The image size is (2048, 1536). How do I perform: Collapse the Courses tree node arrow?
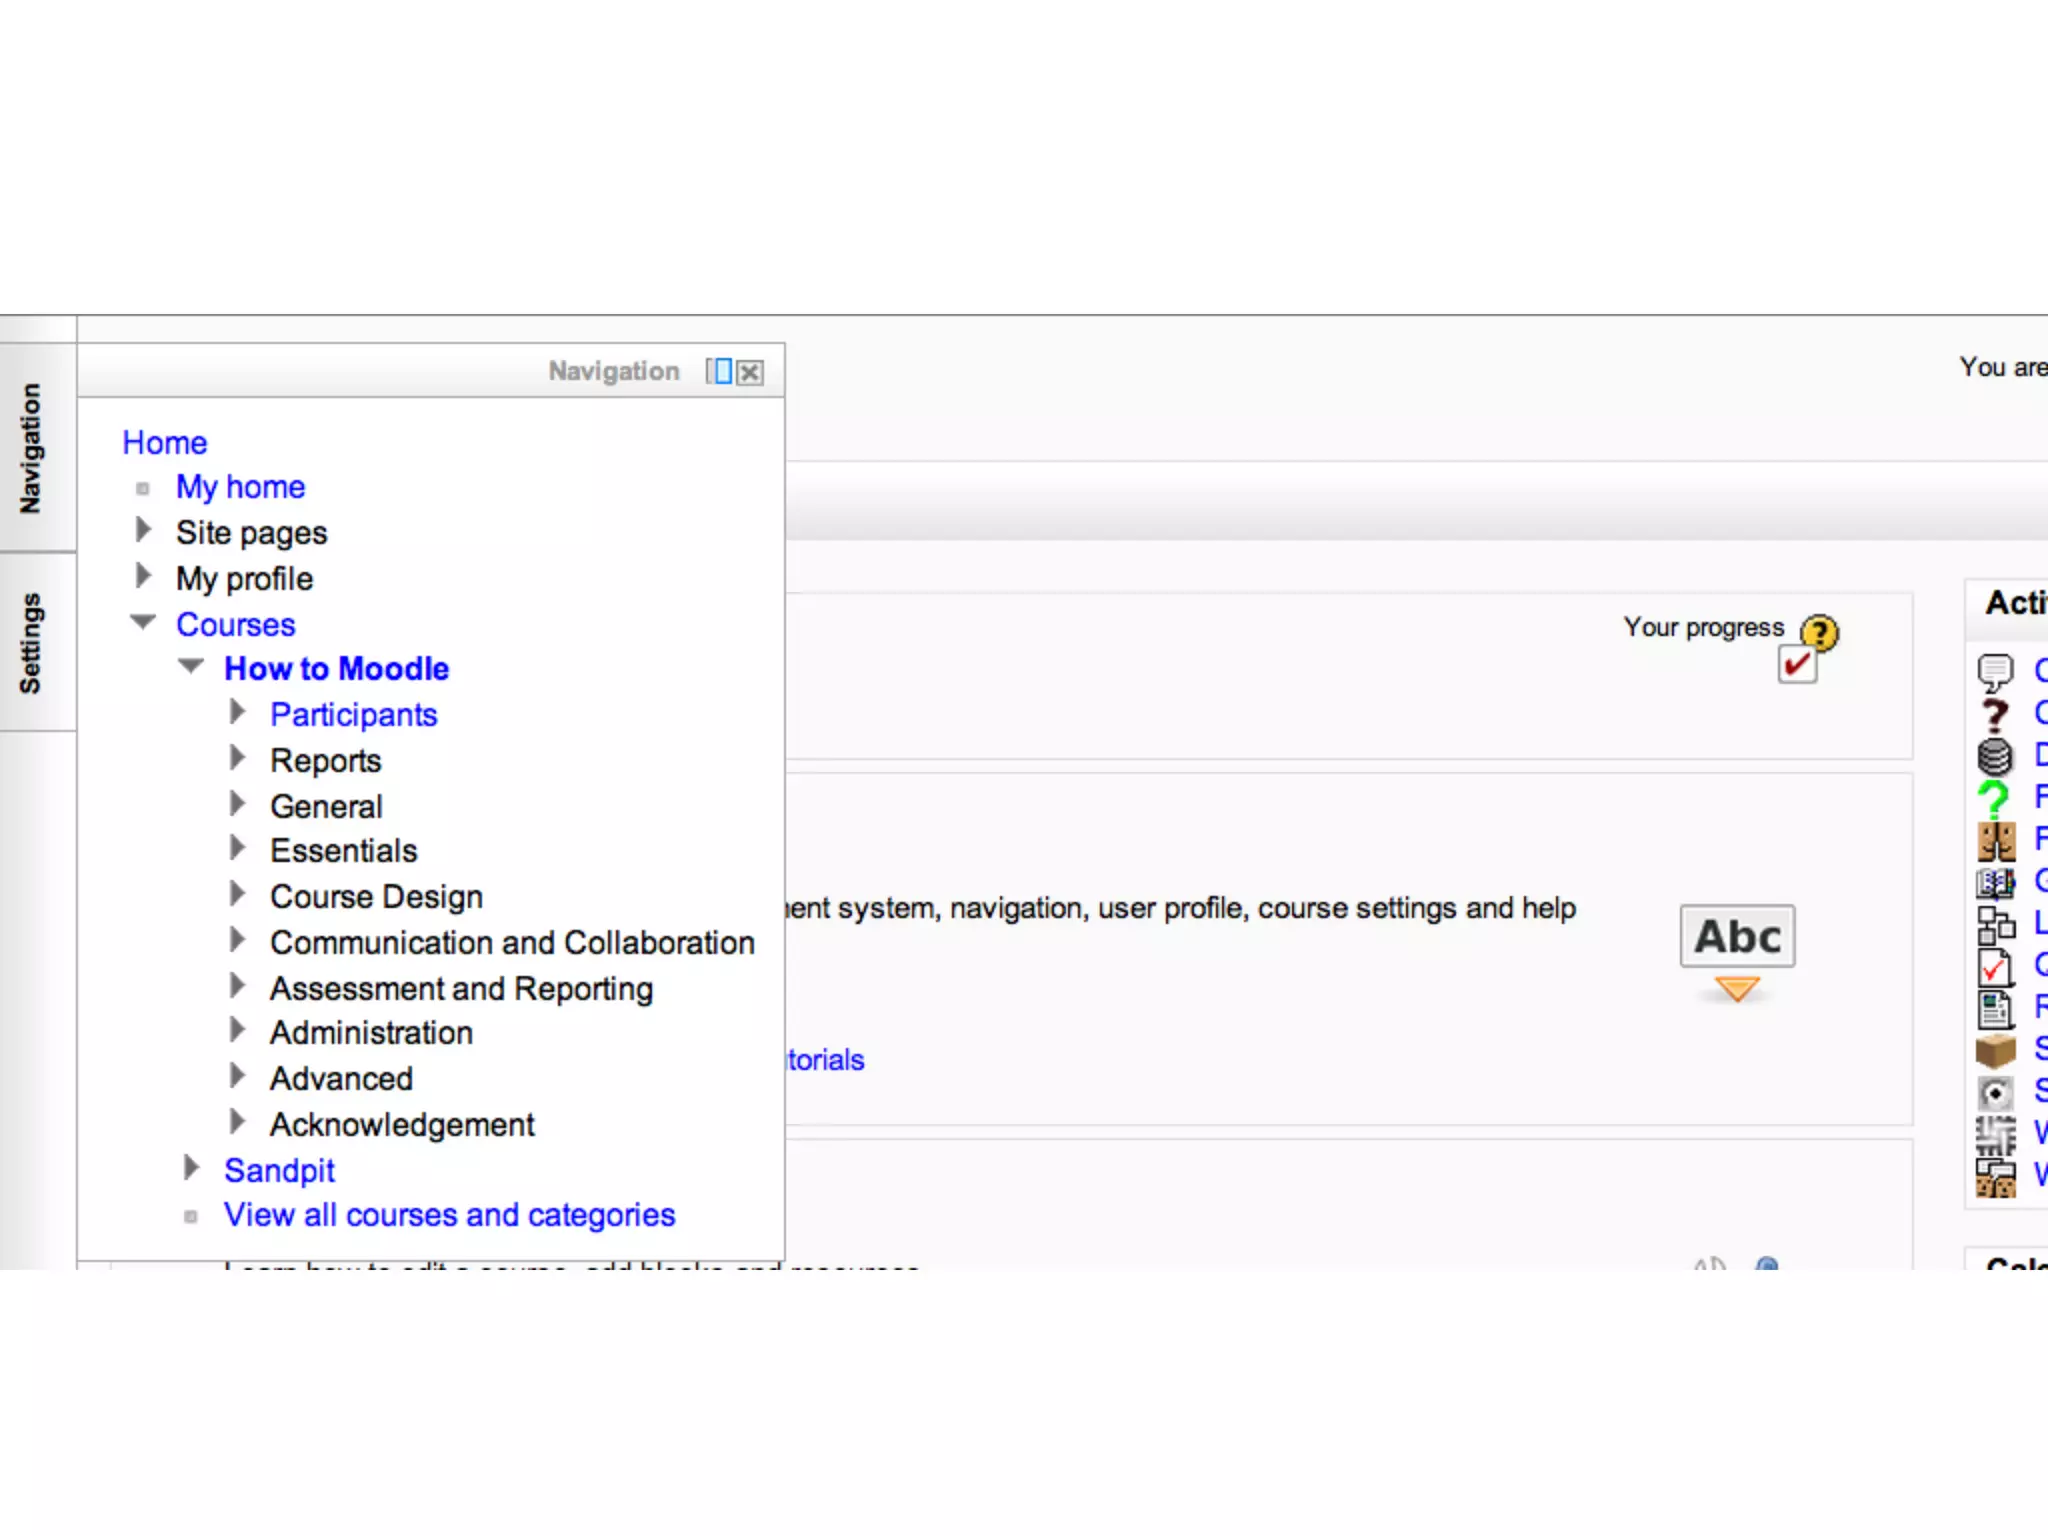(x=143, y=622)
